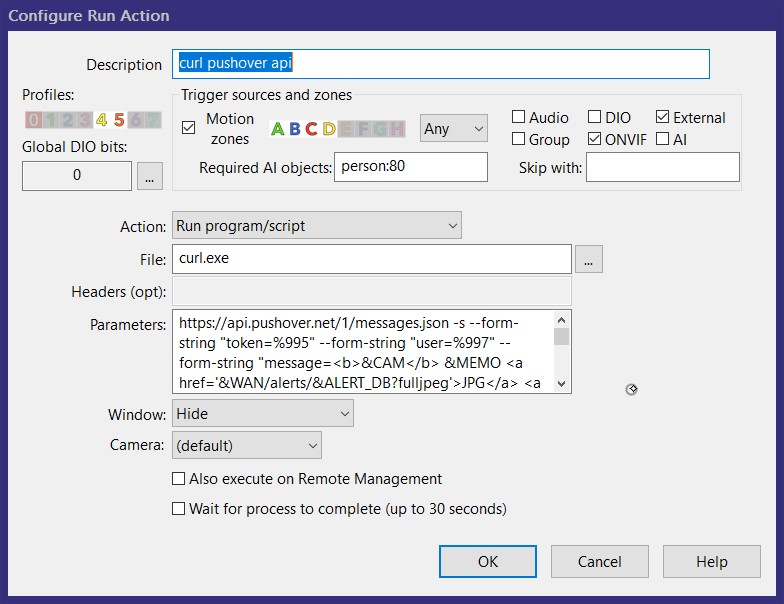Open the Any zones dropdown
The width and height of the screenshot is (784, 604).
[x=453, y=129]
